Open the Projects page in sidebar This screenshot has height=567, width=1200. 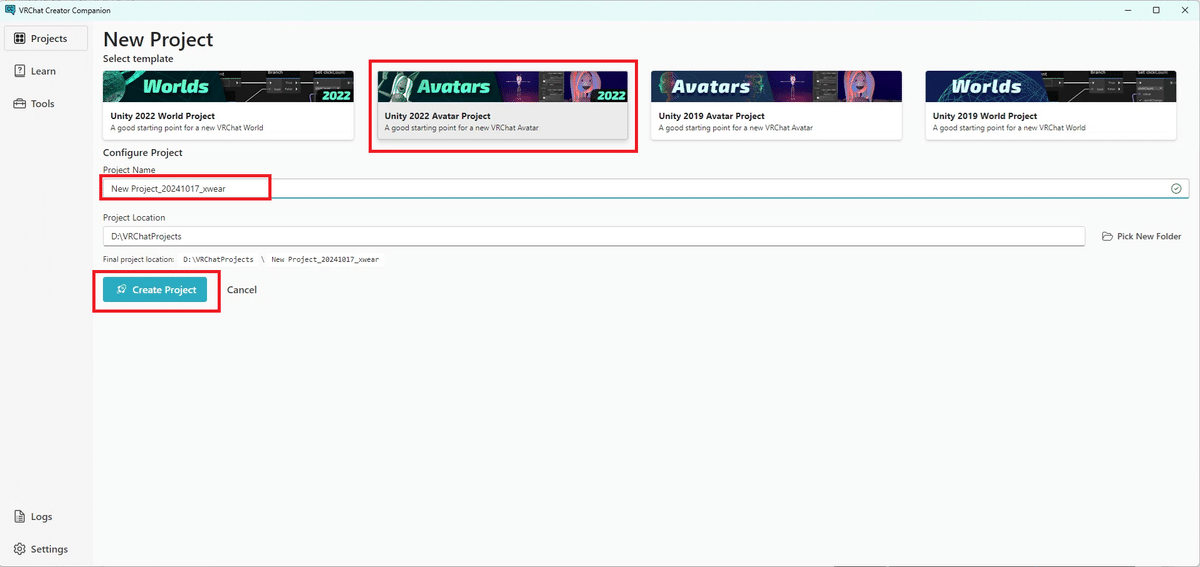coord(45,39)
